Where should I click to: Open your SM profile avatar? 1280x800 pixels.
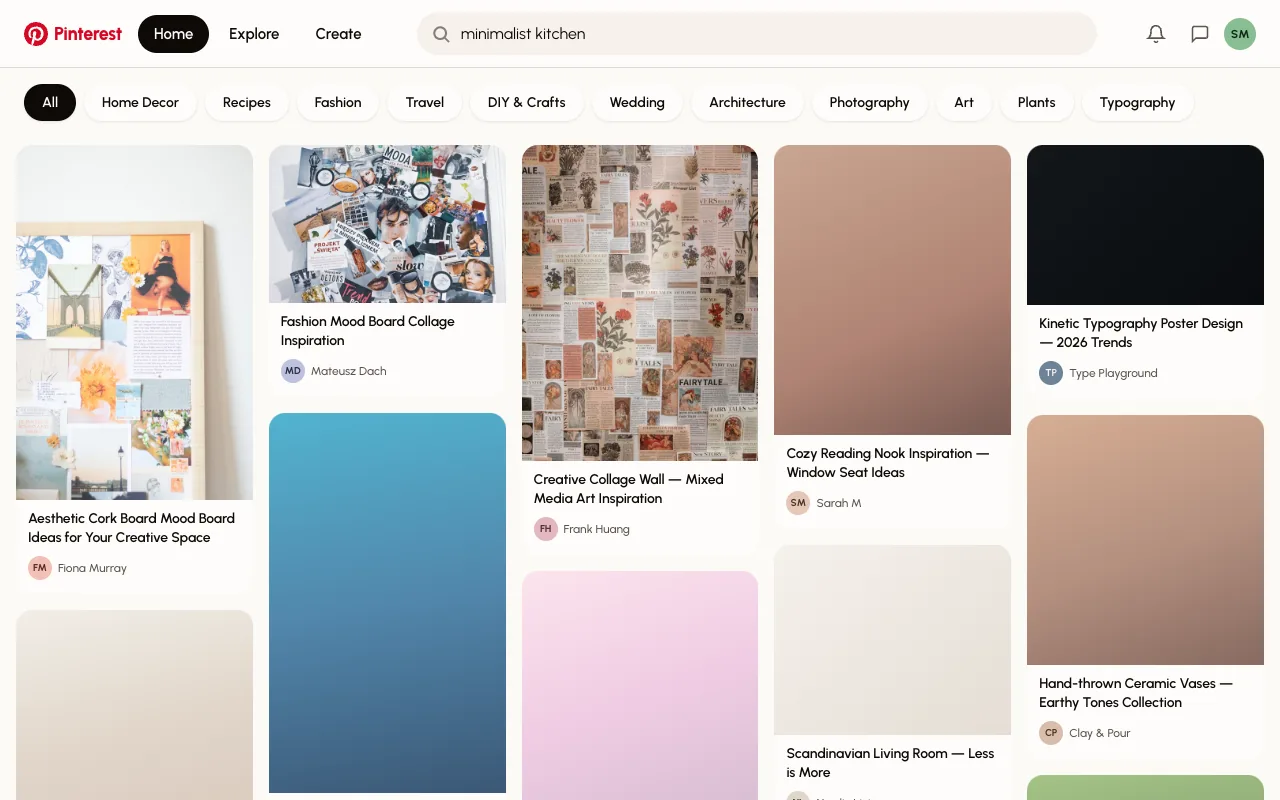[1239, 33]
